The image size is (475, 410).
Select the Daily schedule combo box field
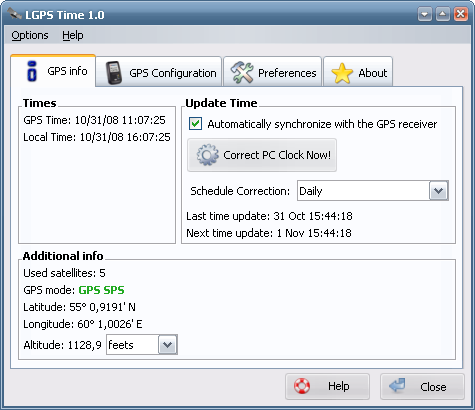pyautogui.click(x=373, y=191)
